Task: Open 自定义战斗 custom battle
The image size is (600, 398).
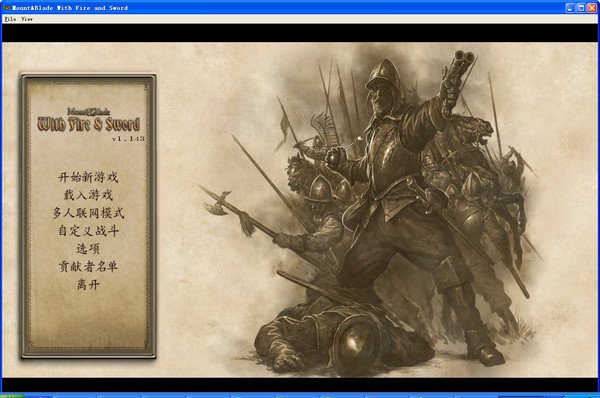Action: click(88, 231)
